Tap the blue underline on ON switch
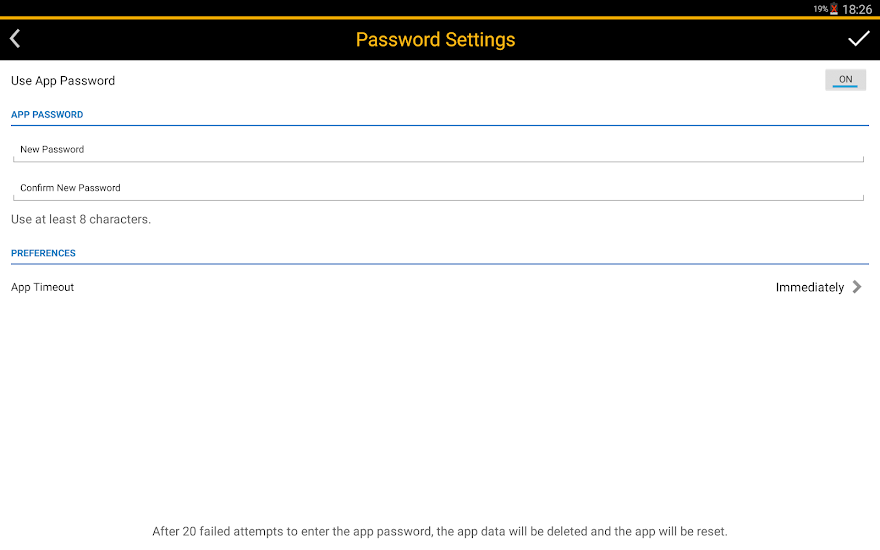This screenshot has width=880, height=550. click(x=845, y=86)
